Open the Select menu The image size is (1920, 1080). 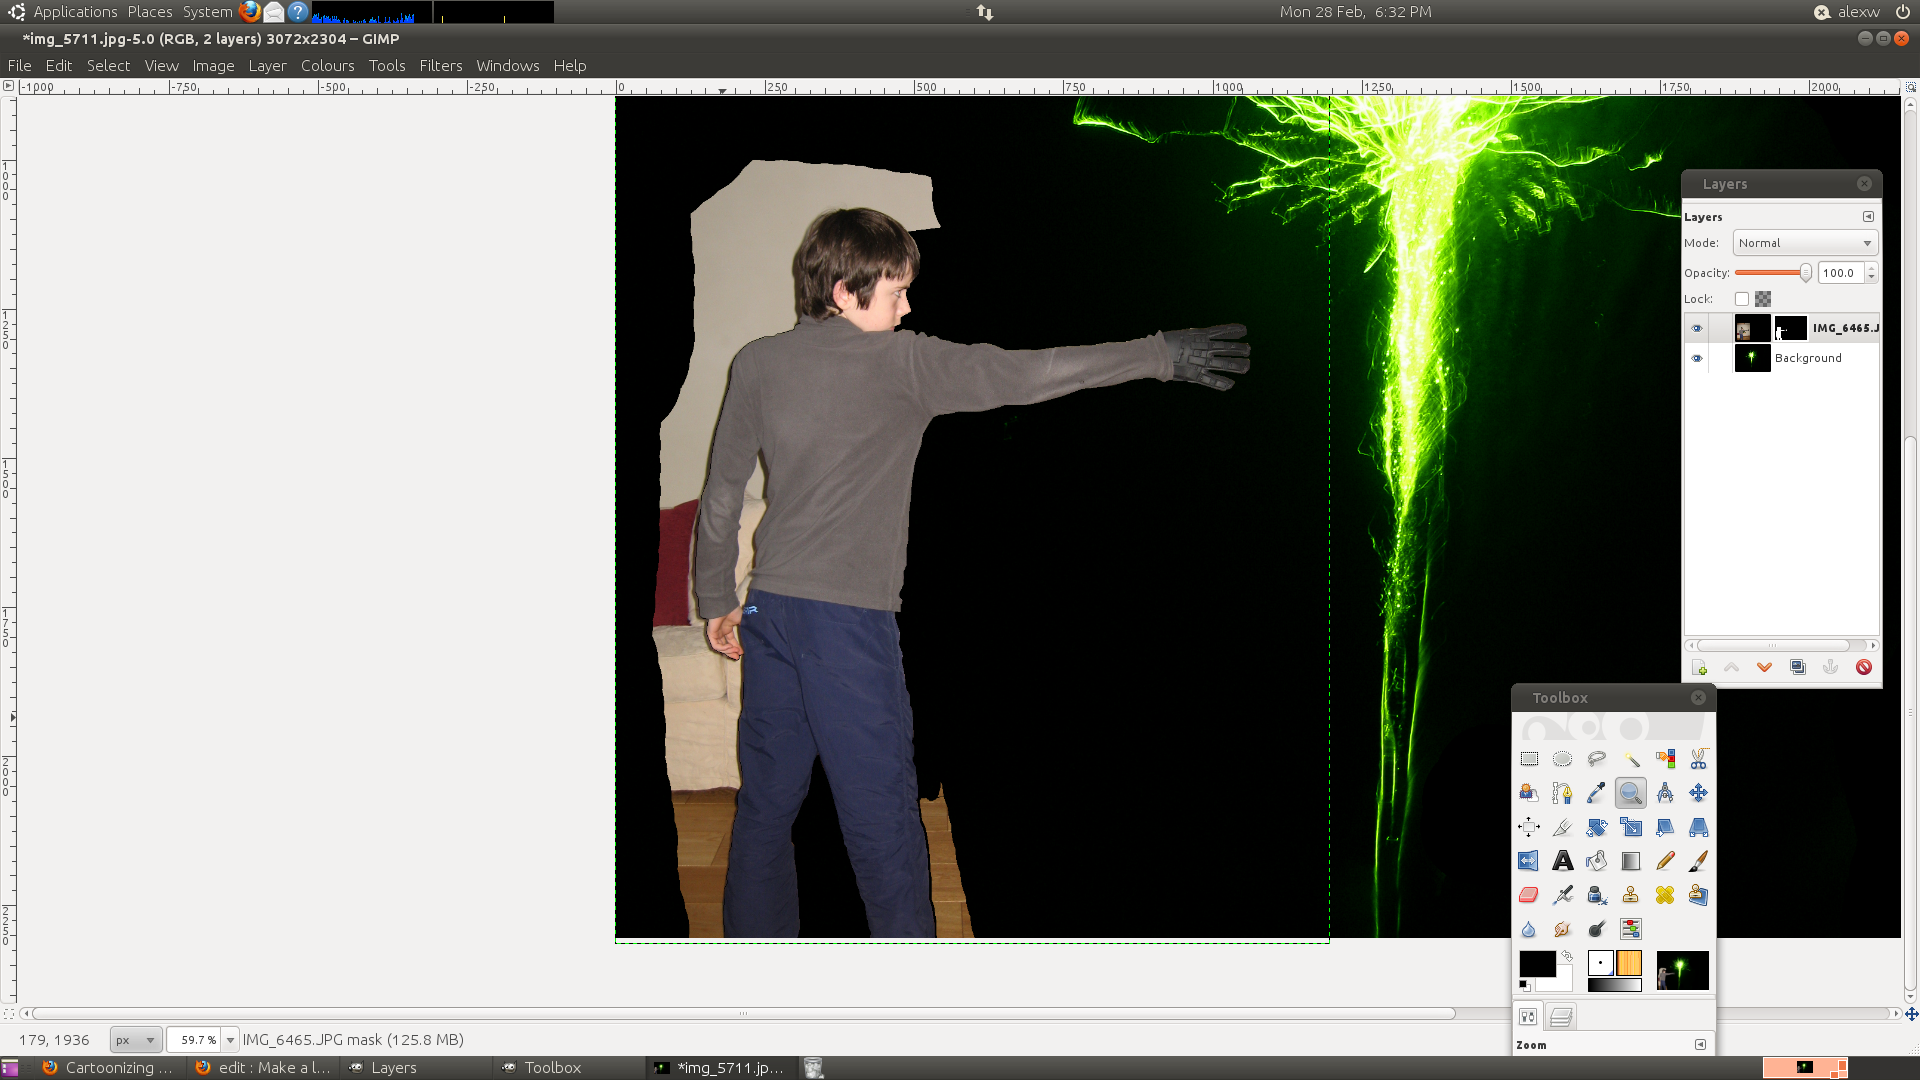pyautogui.click(x=108, y=66)
